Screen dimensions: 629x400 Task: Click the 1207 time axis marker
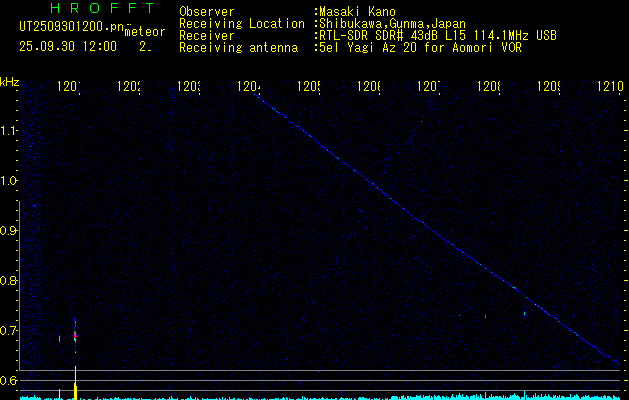[429, 86]
